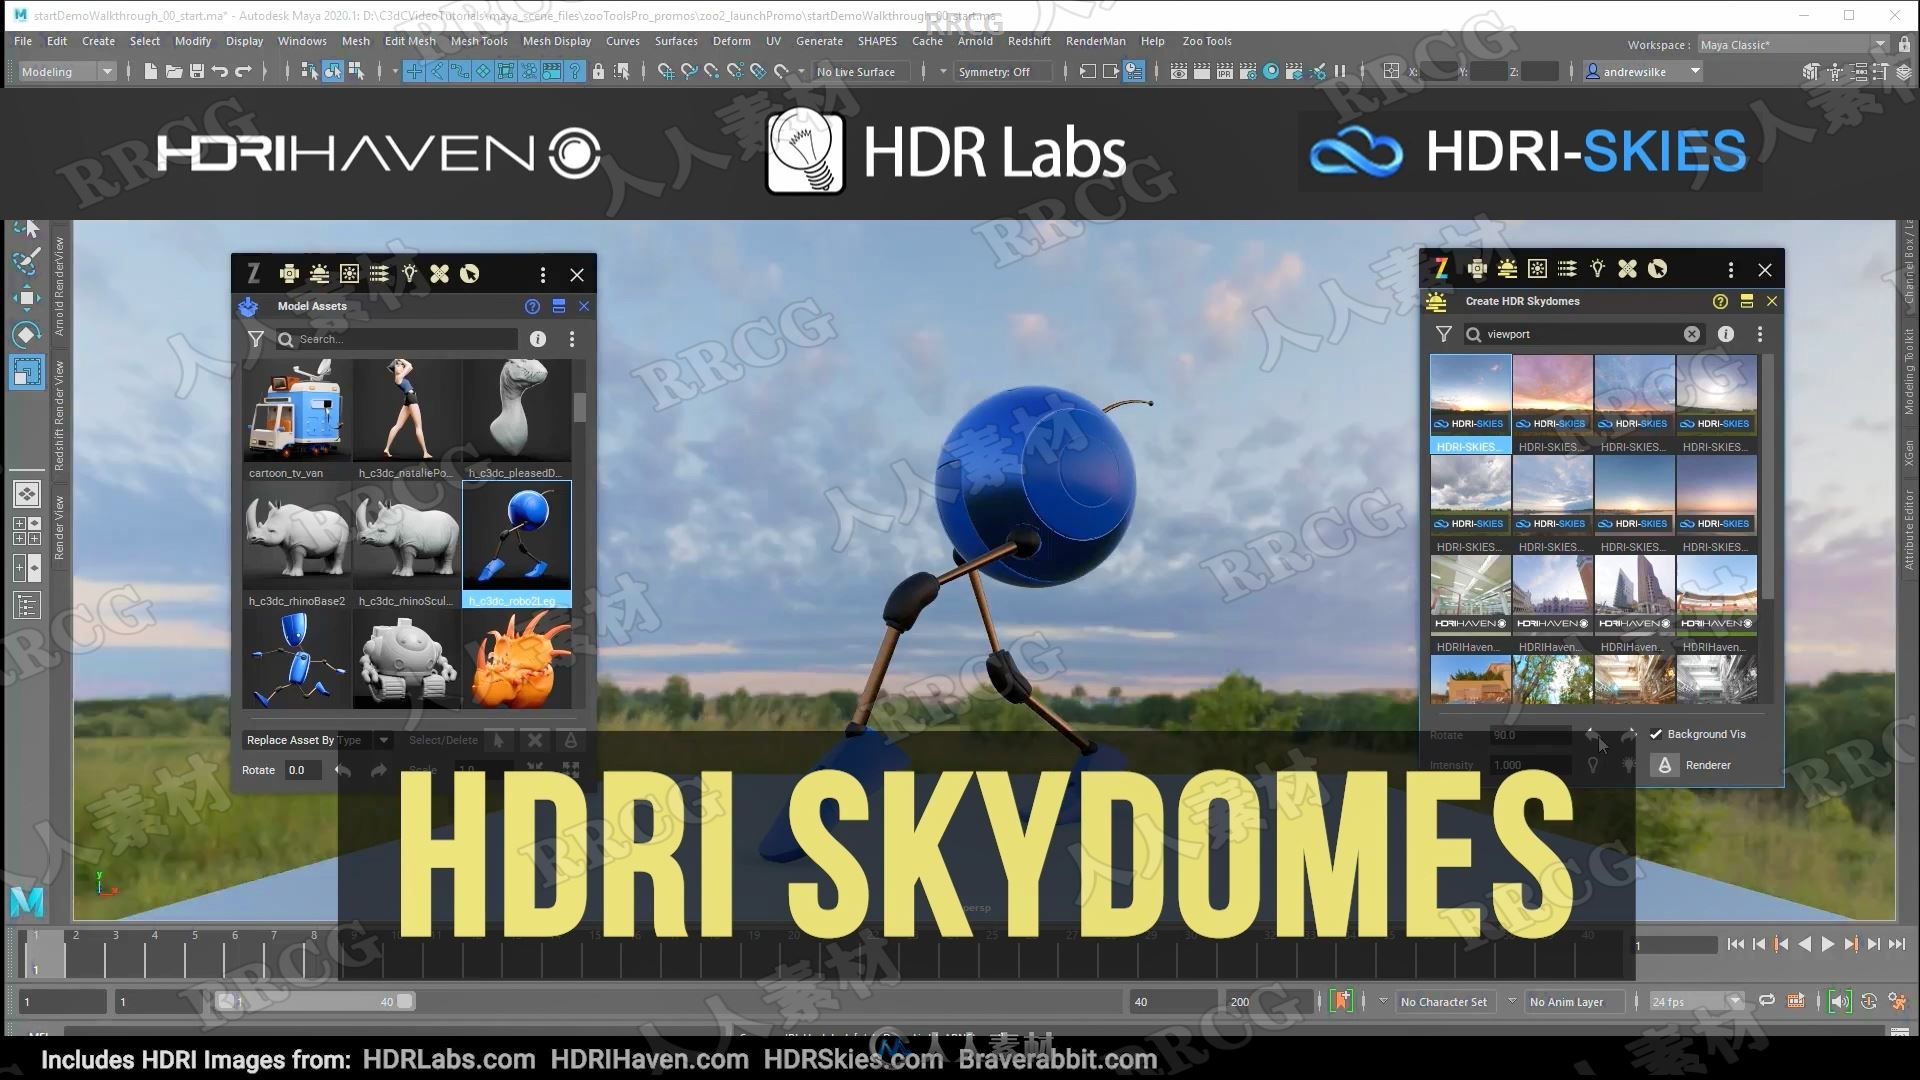Open the Windows menu
The width and height of the screenshot is (1920, 1080).
pyautogui.click(x=302, y=41)
